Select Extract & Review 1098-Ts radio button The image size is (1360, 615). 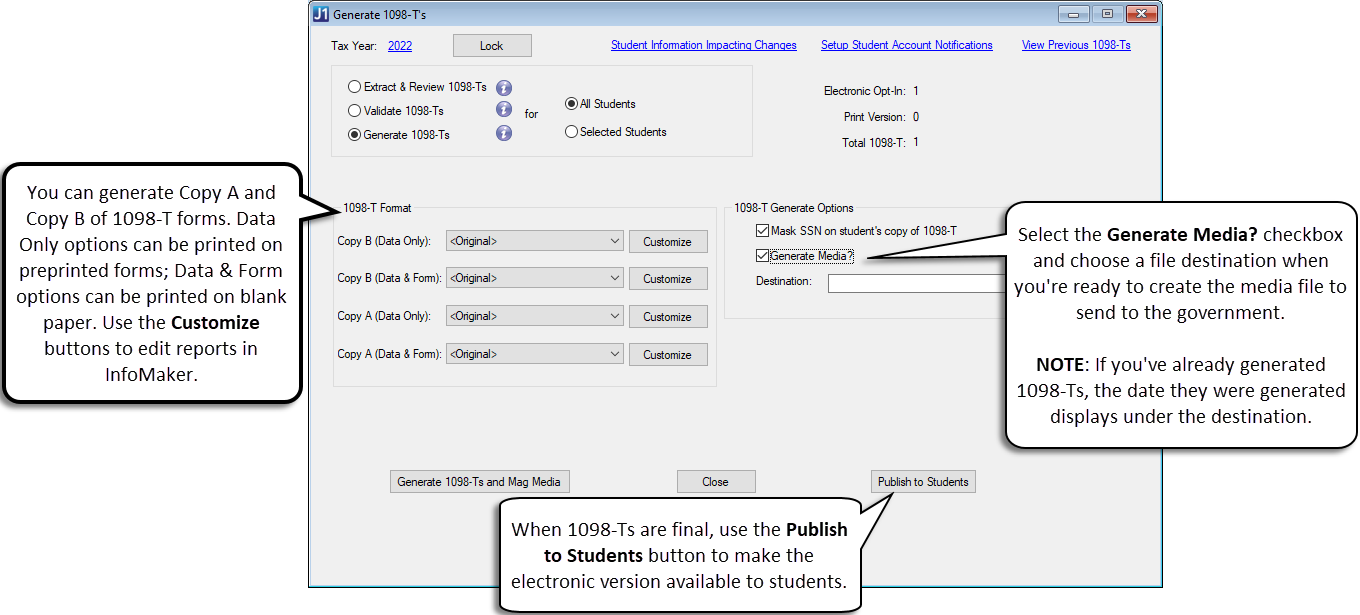(354, 87)
